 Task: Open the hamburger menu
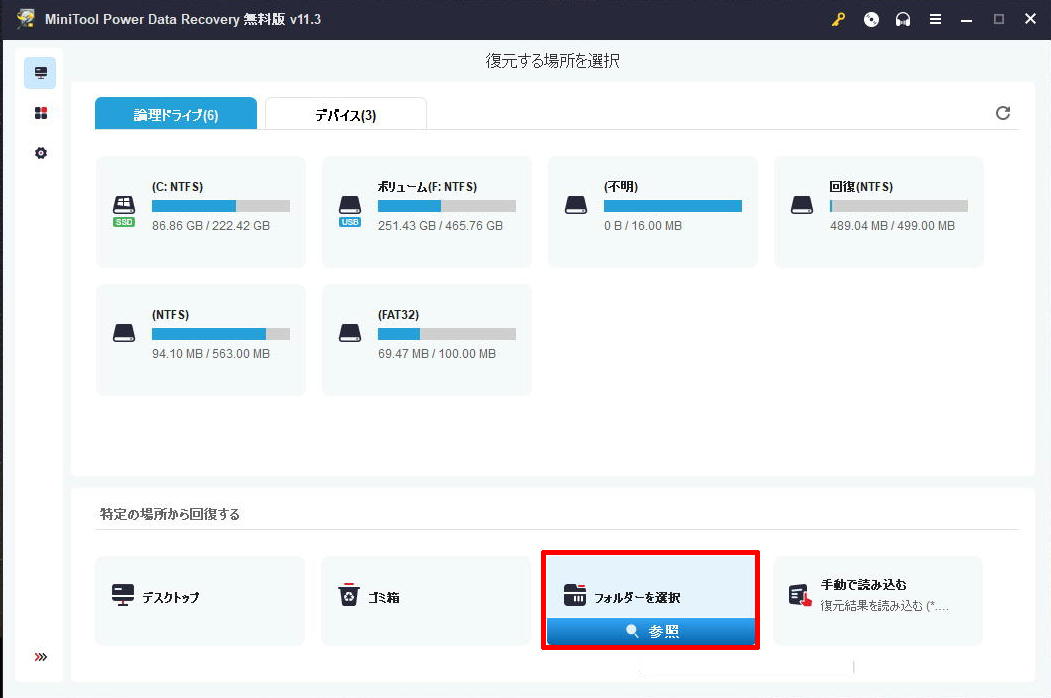point(935,18)
